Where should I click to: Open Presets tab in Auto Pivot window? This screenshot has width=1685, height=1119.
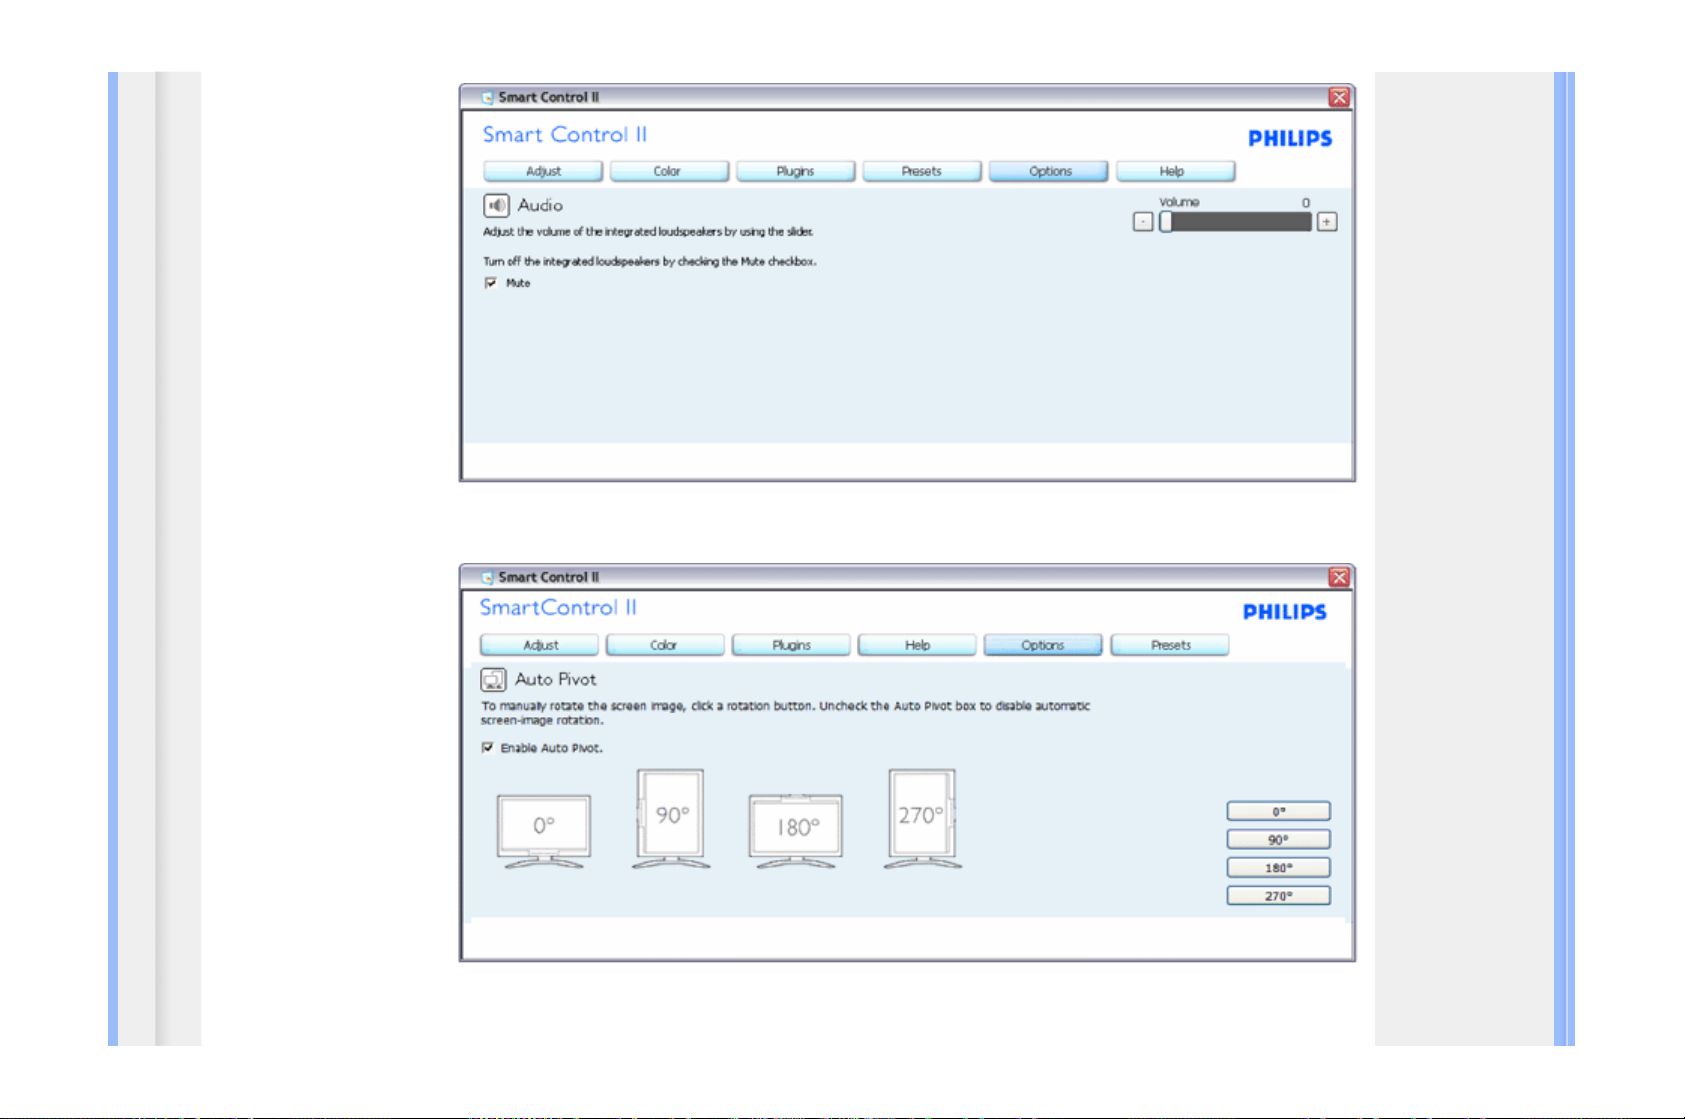[x=1169, y=646]
